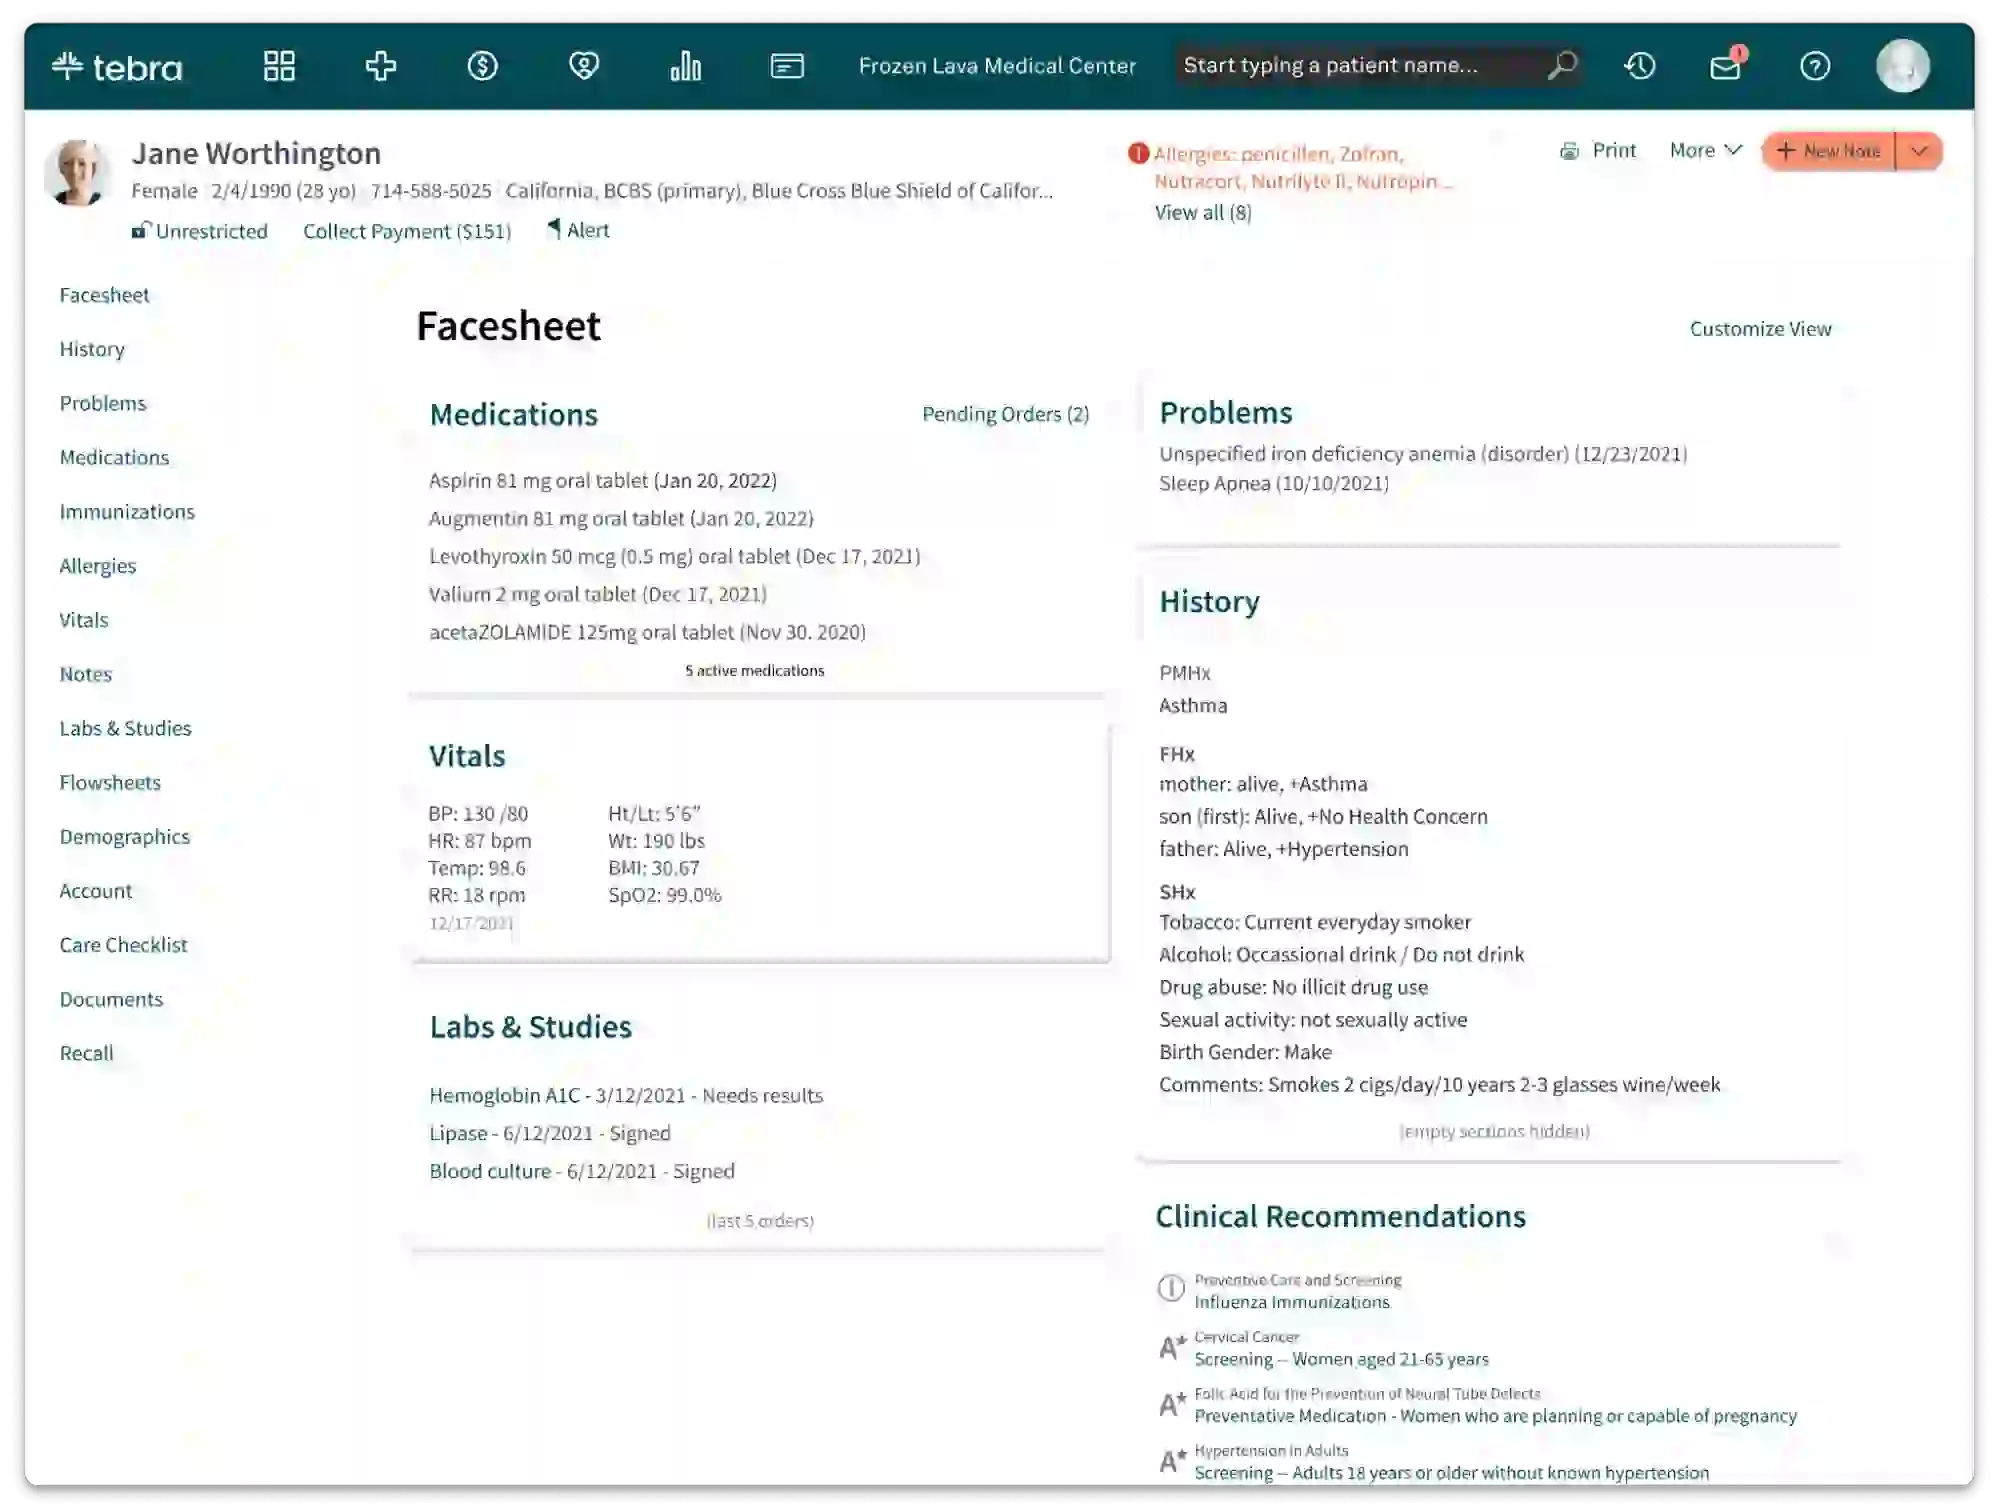
Task: Toggle the Unrestricted chart access lock
Action: click(200, 230)
